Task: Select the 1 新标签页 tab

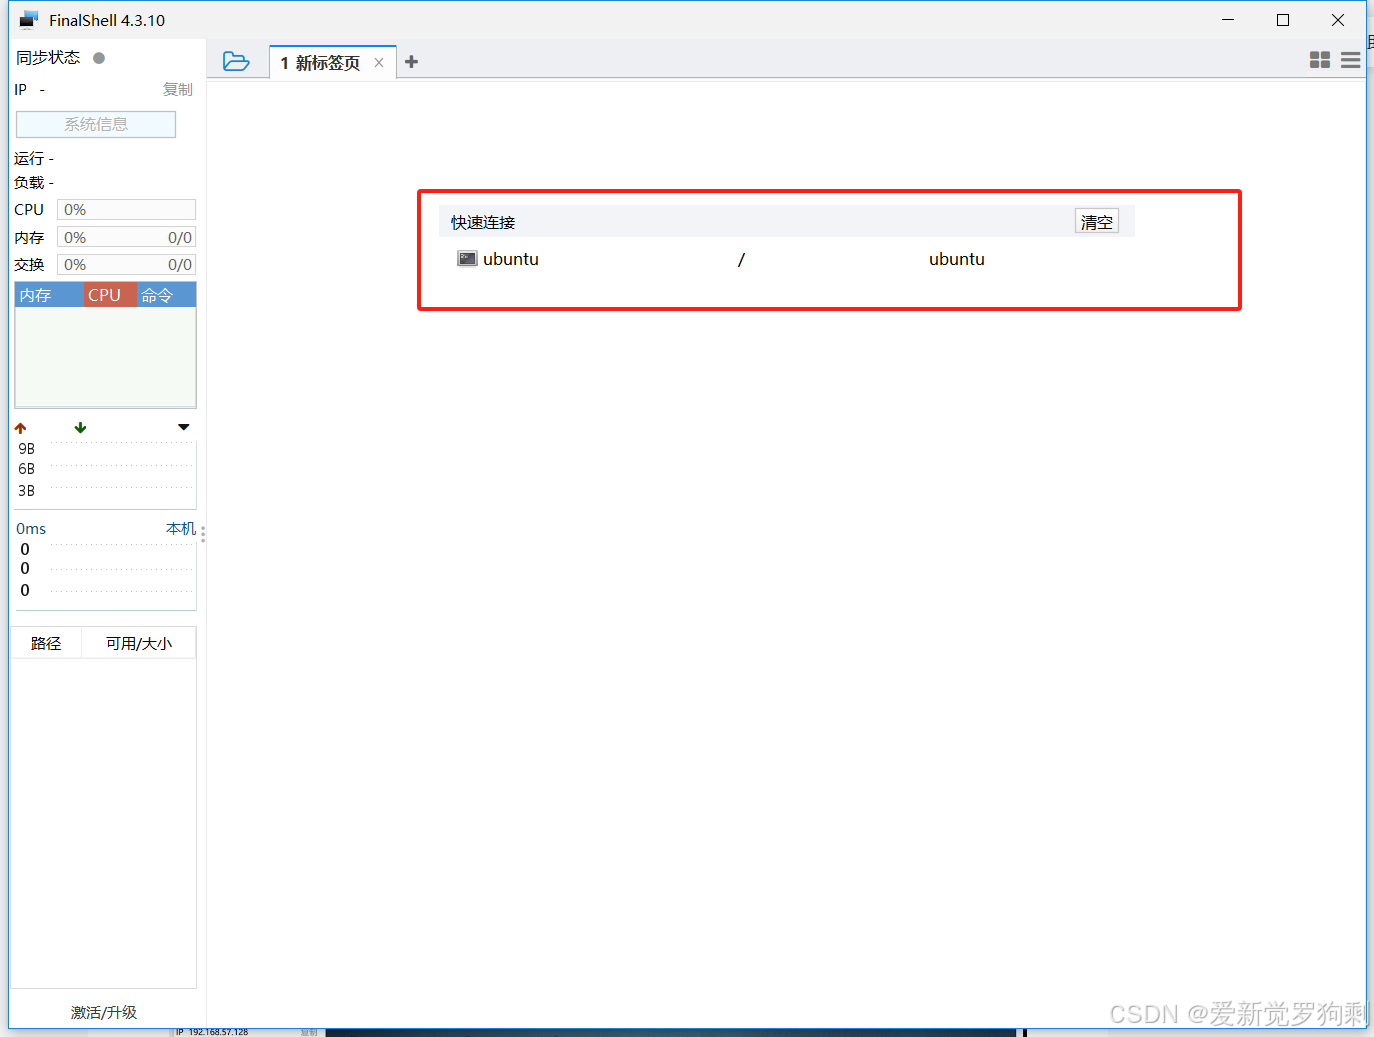Action: (x=333, y=62)
